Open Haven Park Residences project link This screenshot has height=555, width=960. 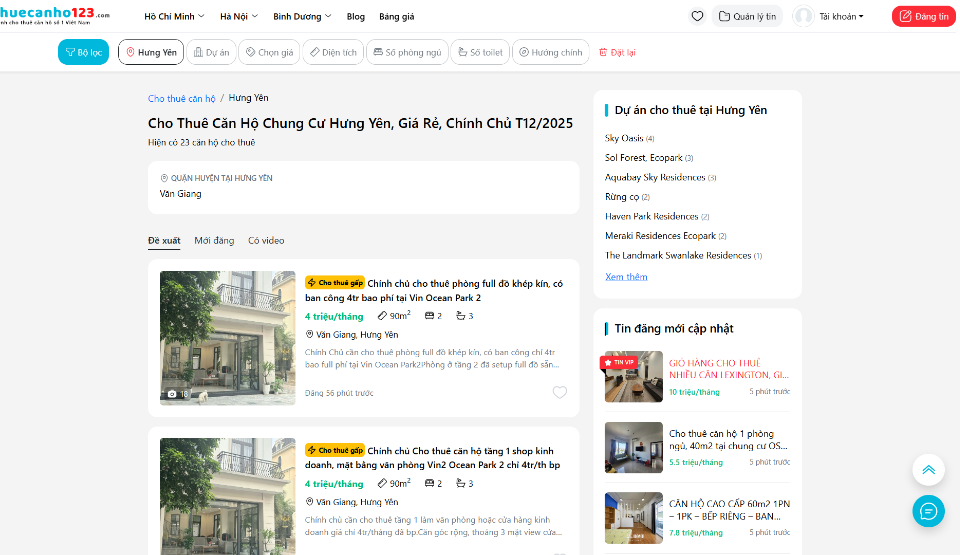(657, 216)
